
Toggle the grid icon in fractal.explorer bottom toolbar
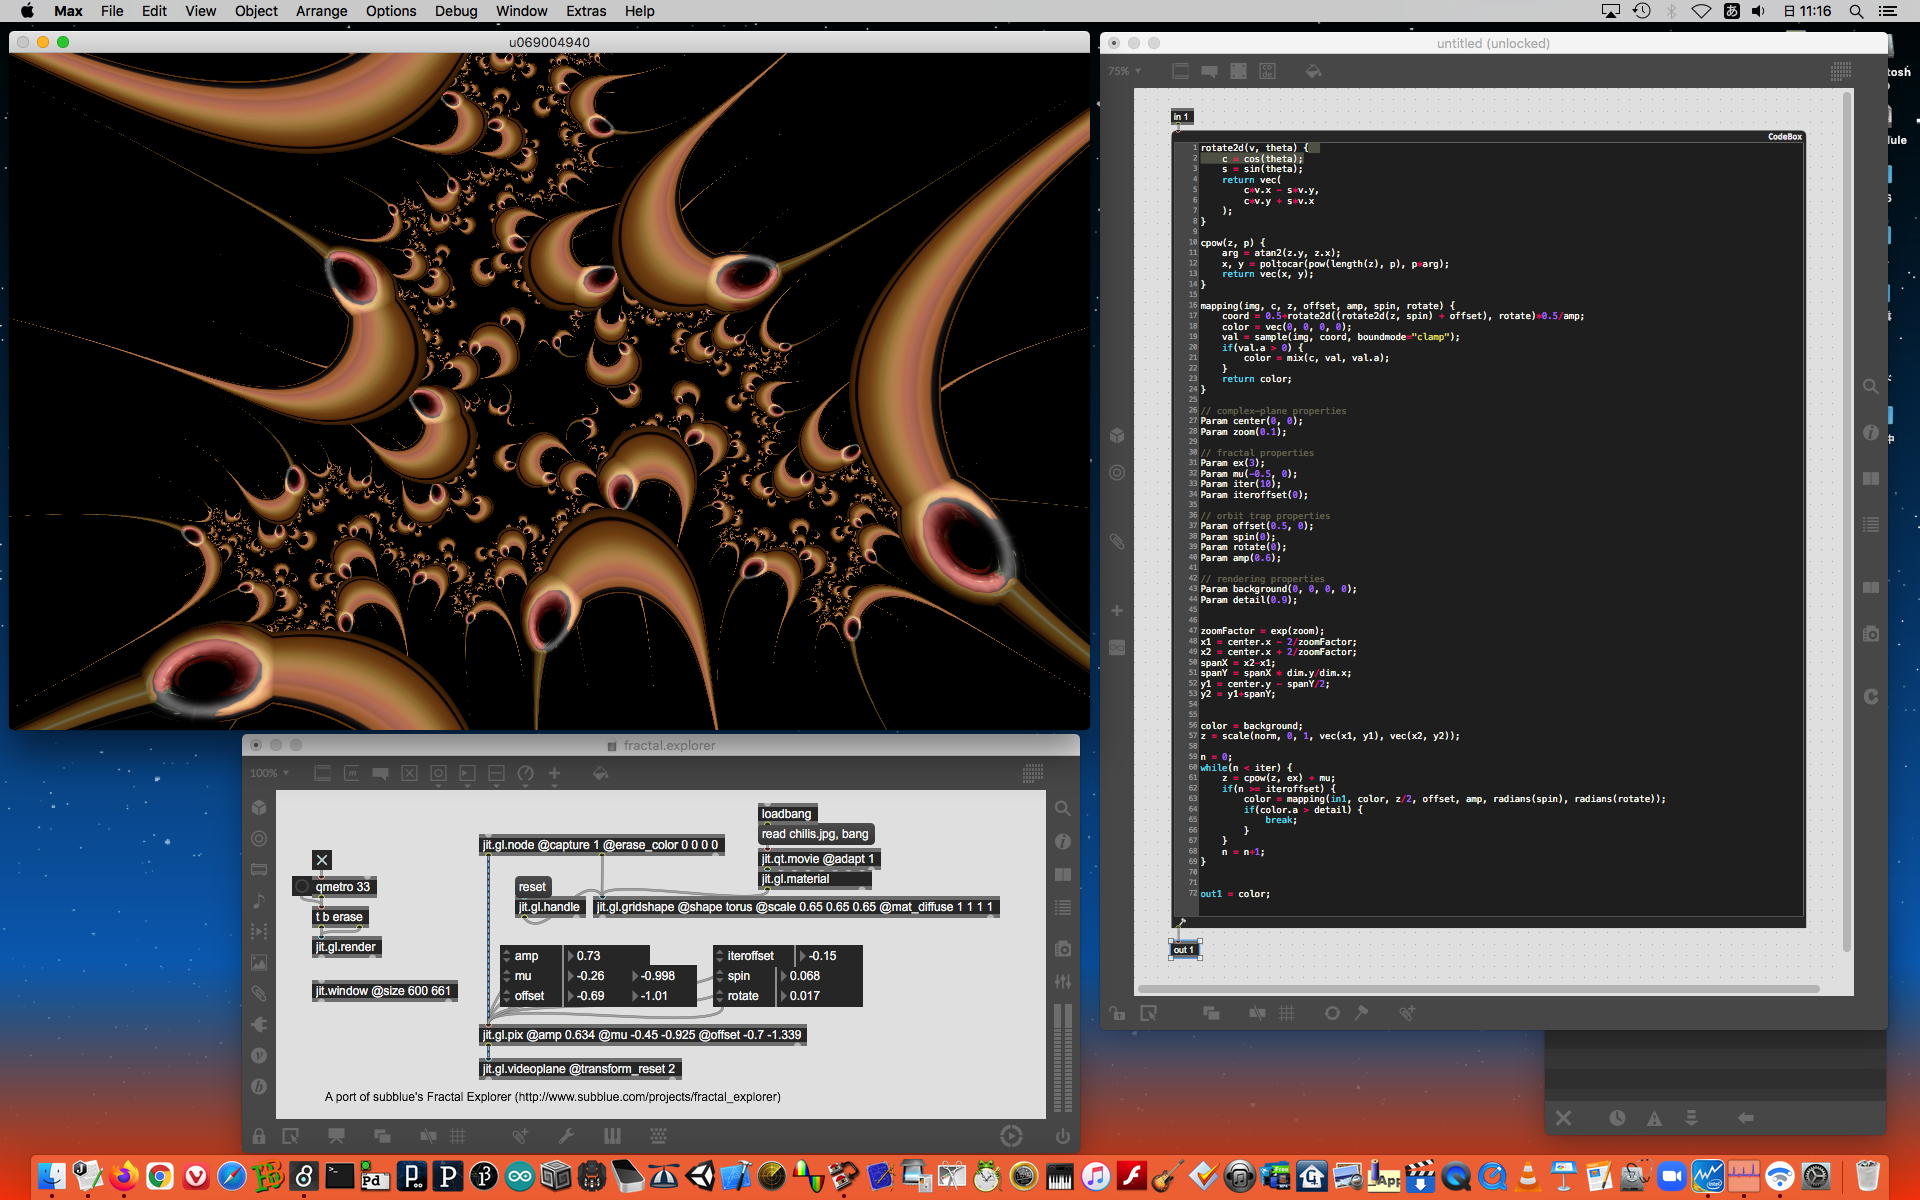pyautogui.click(x=458, y=1136)
